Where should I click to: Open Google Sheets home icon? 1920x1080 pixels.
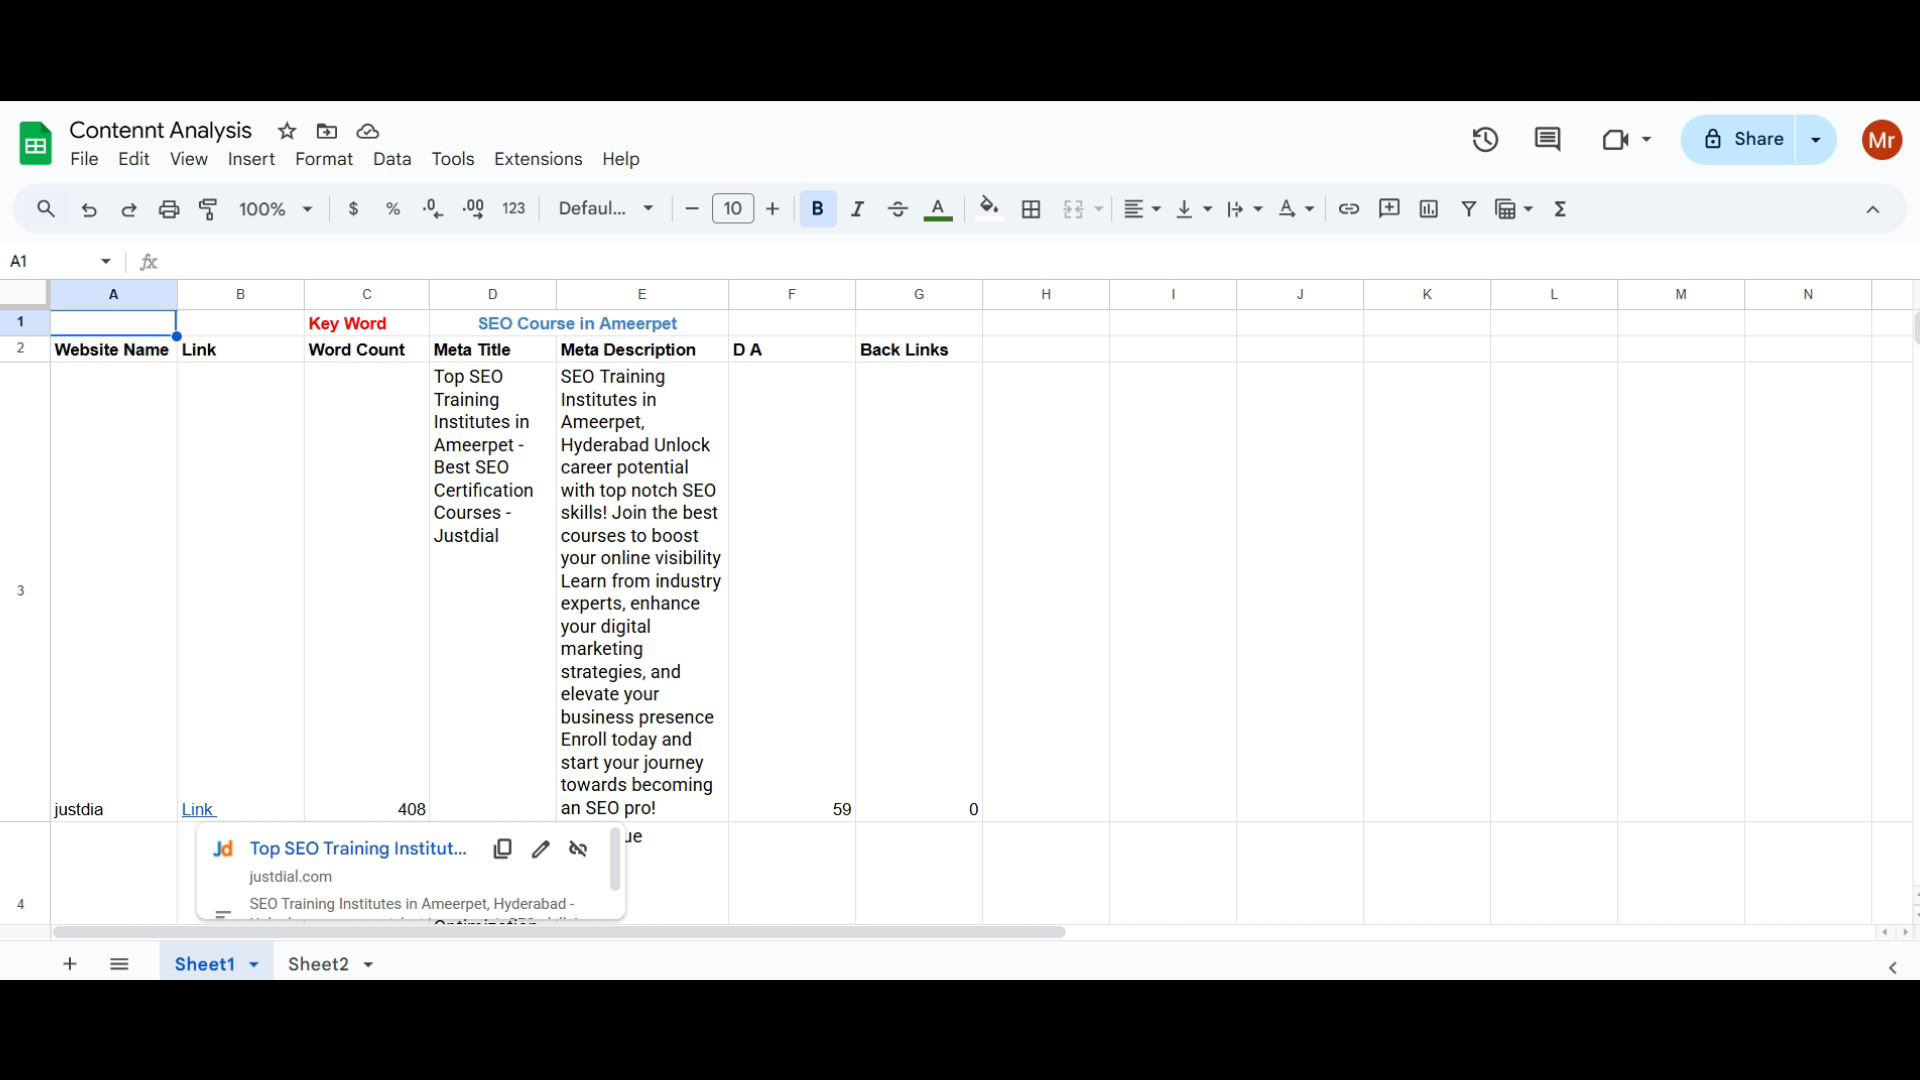(x=36, y=144)
